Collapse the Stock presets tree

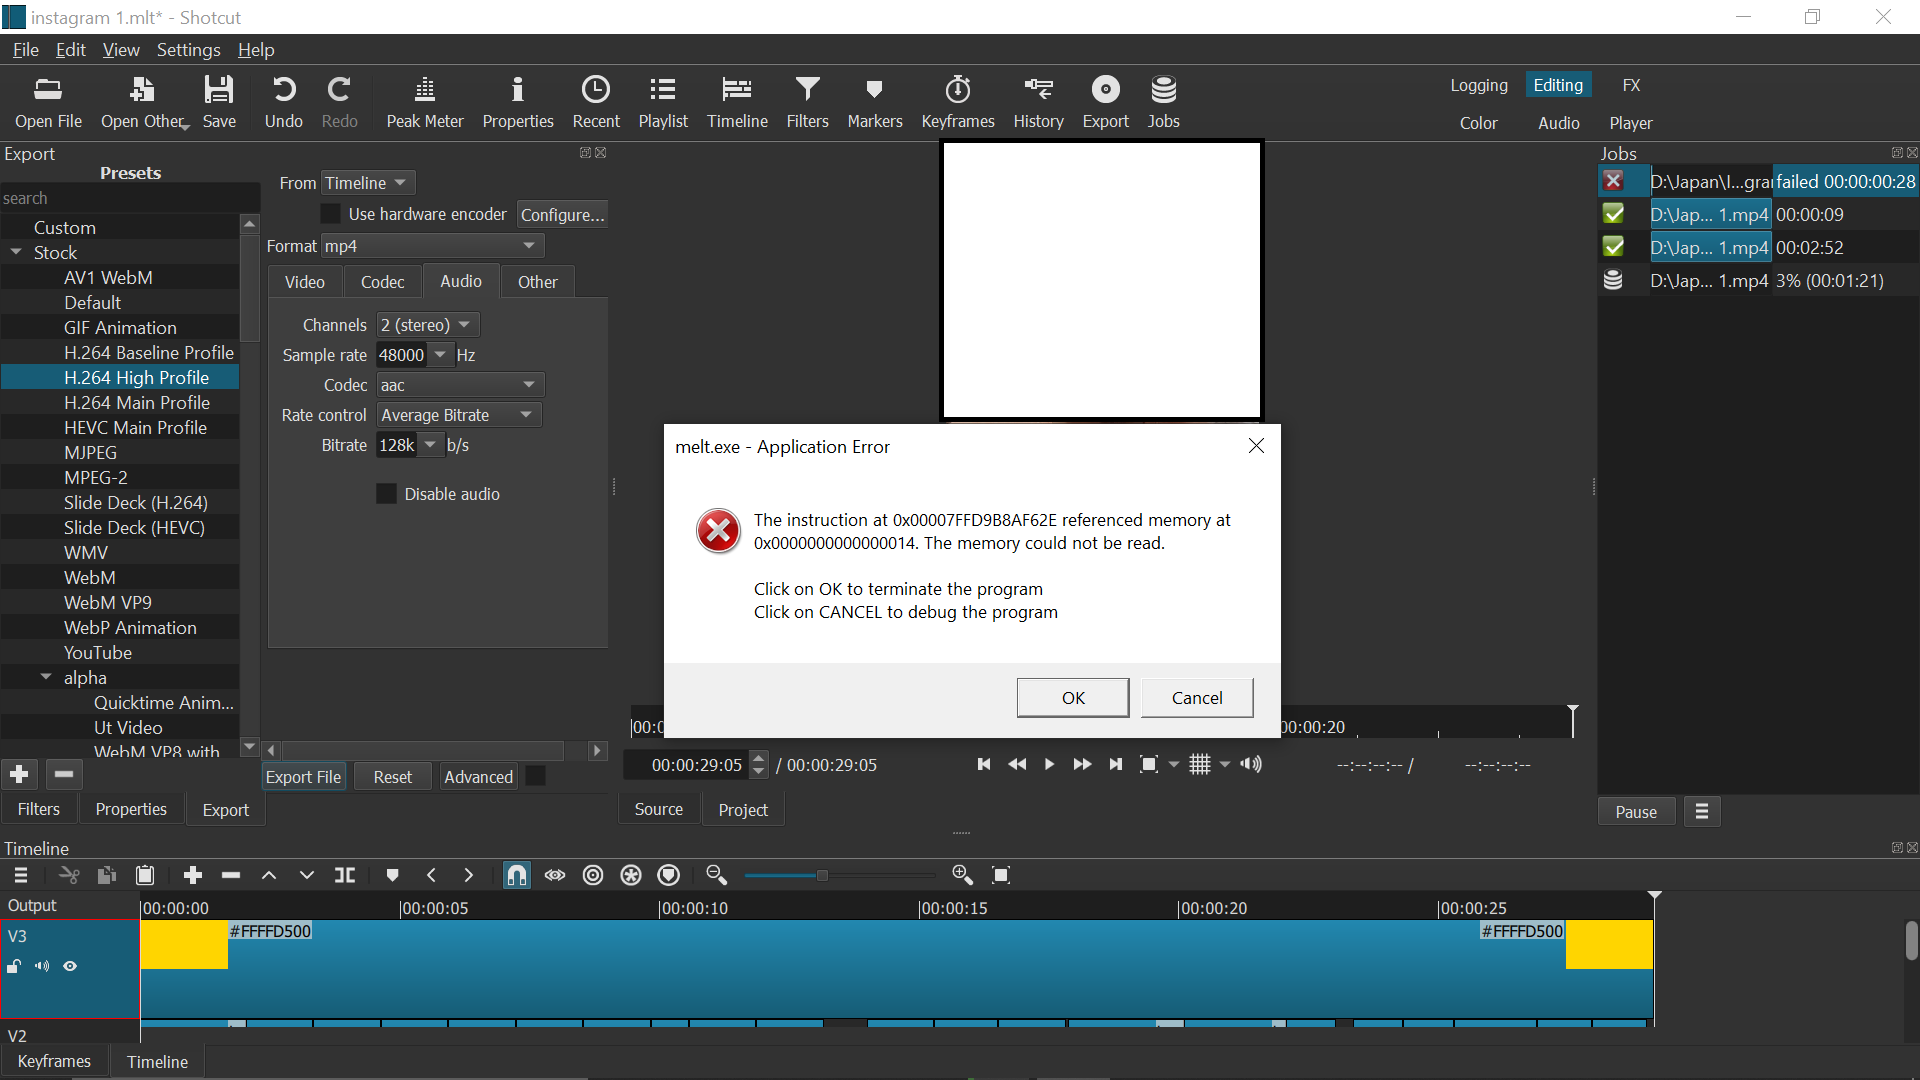click(16, 252)
